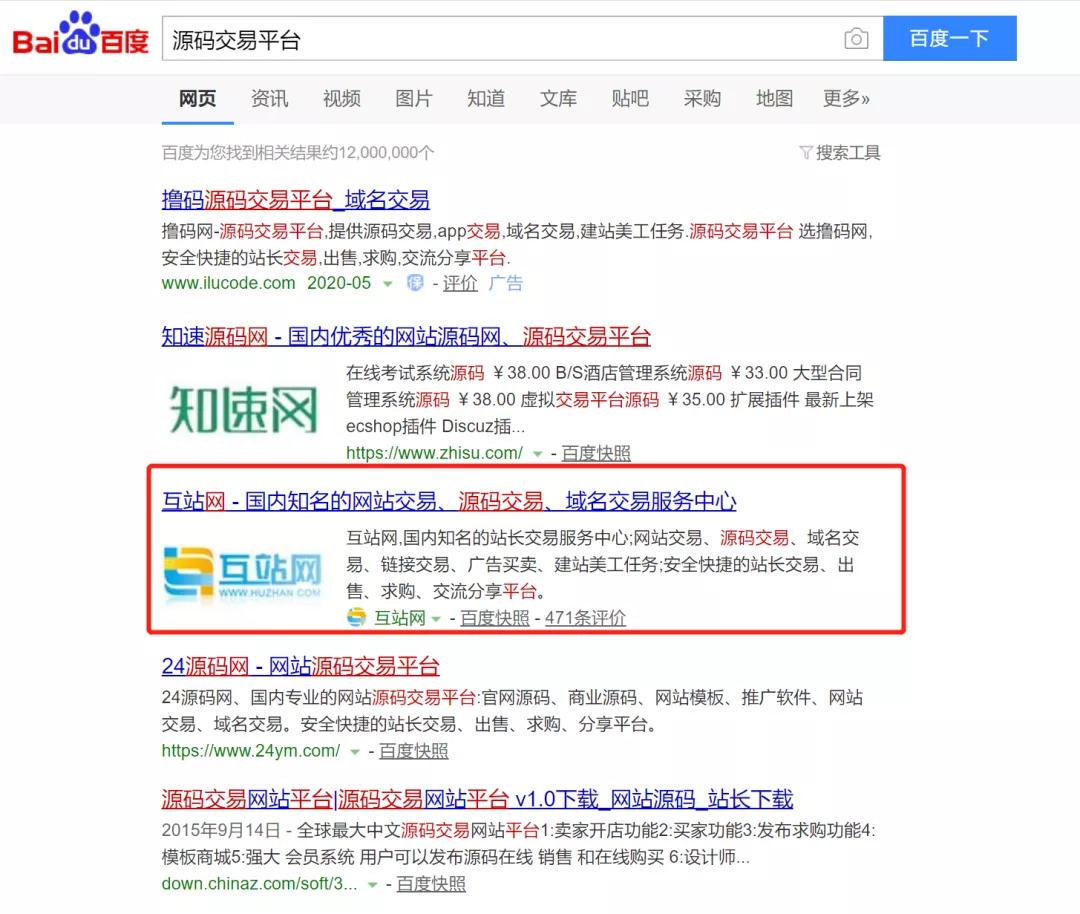Open the 更多» tab menu
1080x914 pixels.
(846, 98)
